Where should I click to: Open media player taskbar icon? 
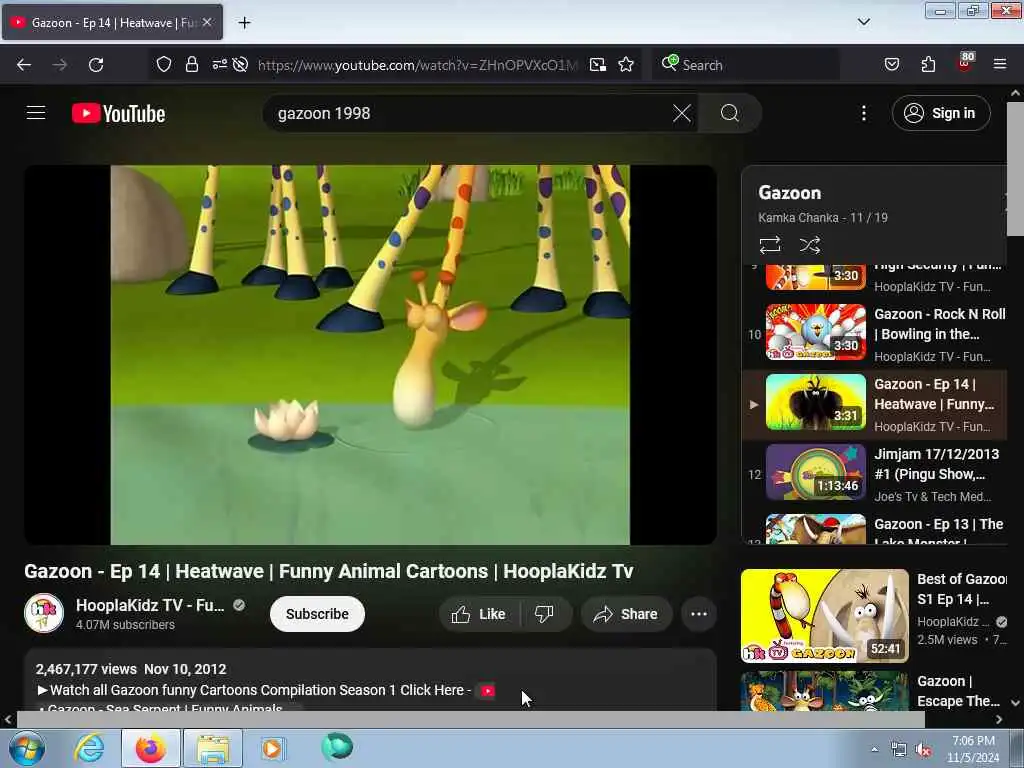click(273, 748)
